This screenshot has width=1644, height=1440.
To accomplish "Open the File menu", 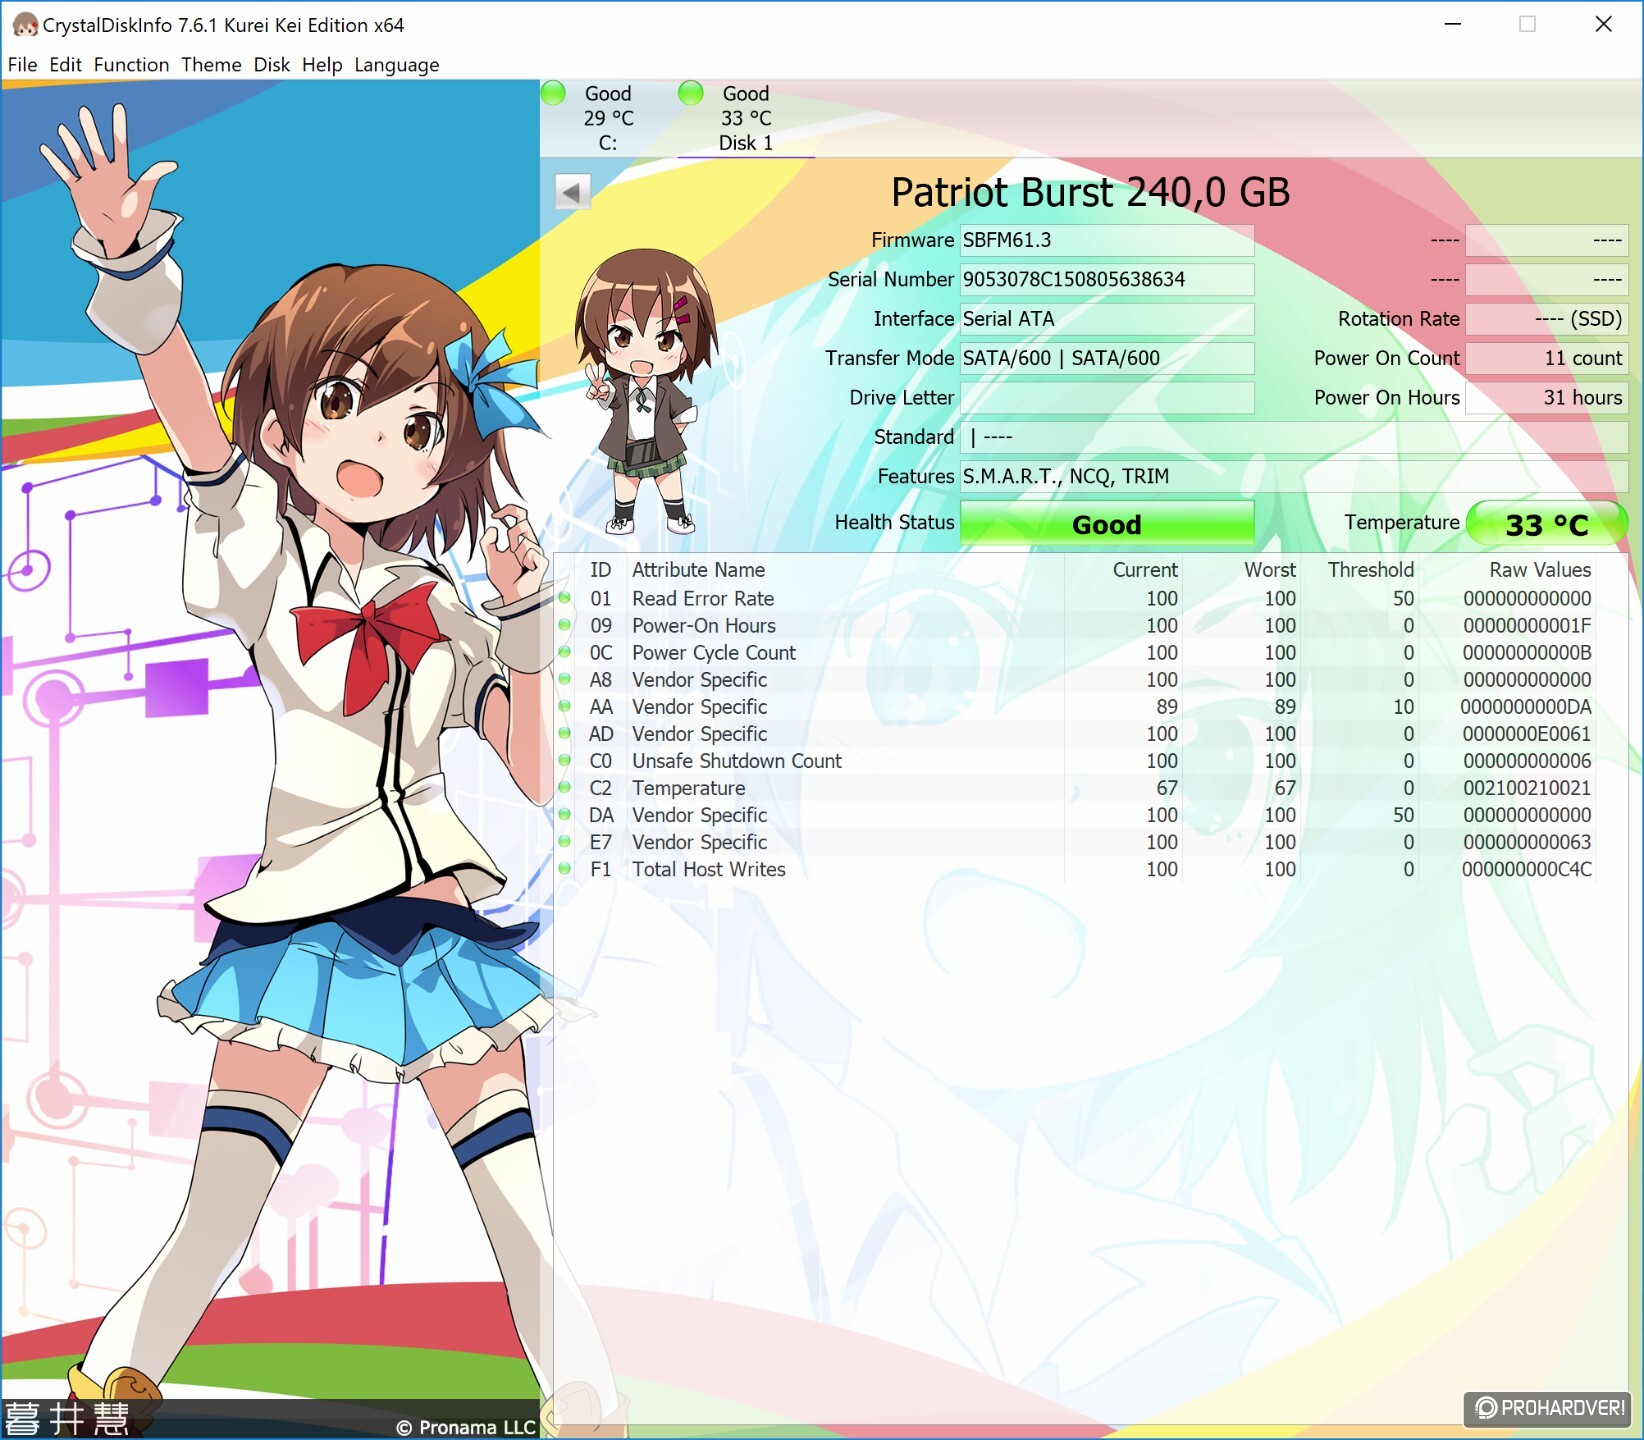I will pyautogui.click(x=22, y=65).
